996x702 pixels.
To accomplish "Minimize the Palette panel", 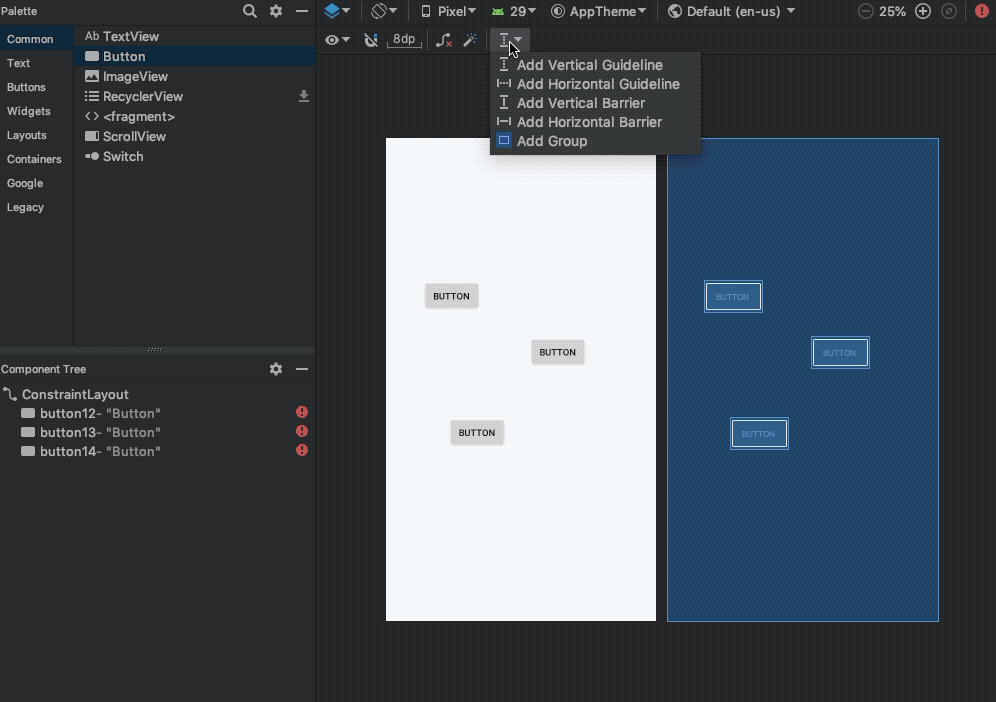I will (x=302, y=11).
